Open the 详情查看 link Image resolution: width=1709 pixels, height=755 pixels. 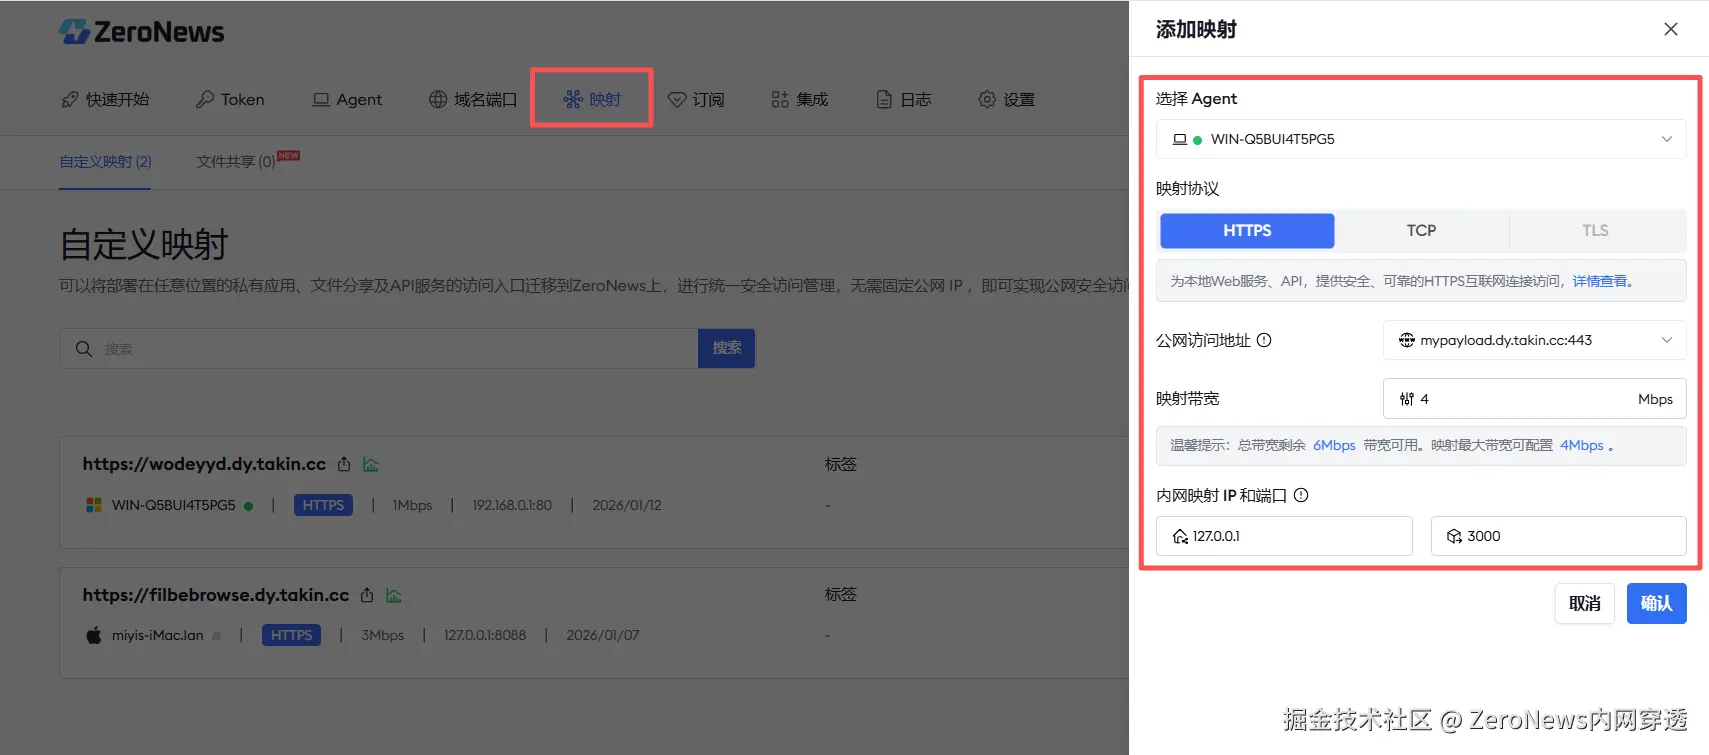pos(1600,281)
